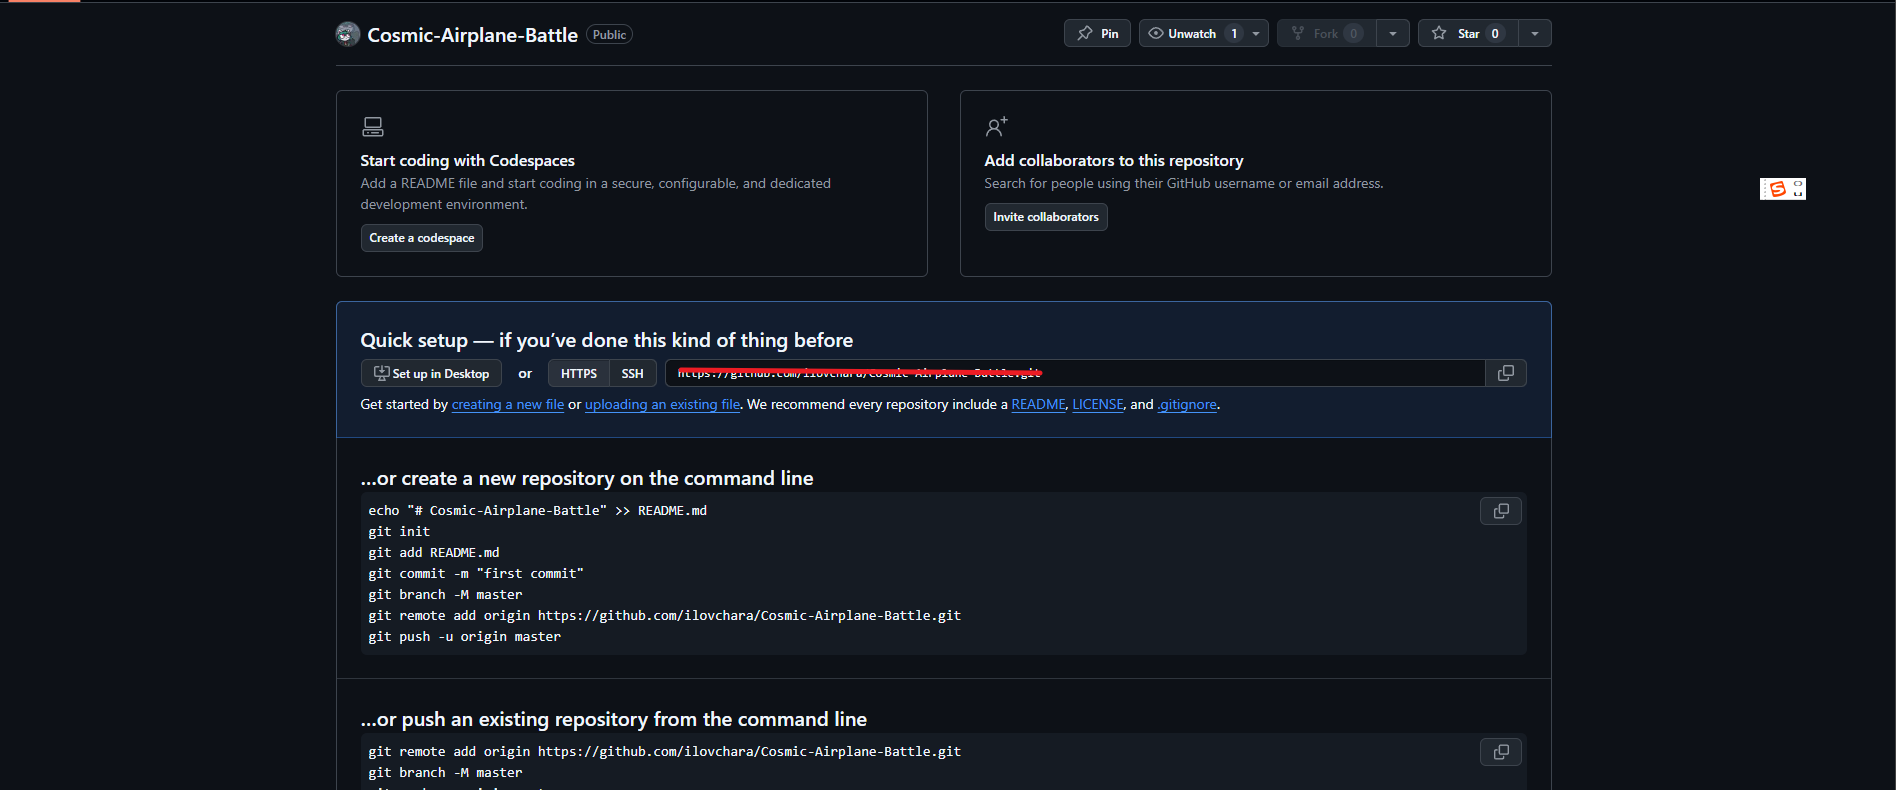
Task: Open the LICENSE link
Action: point(1098,405)
